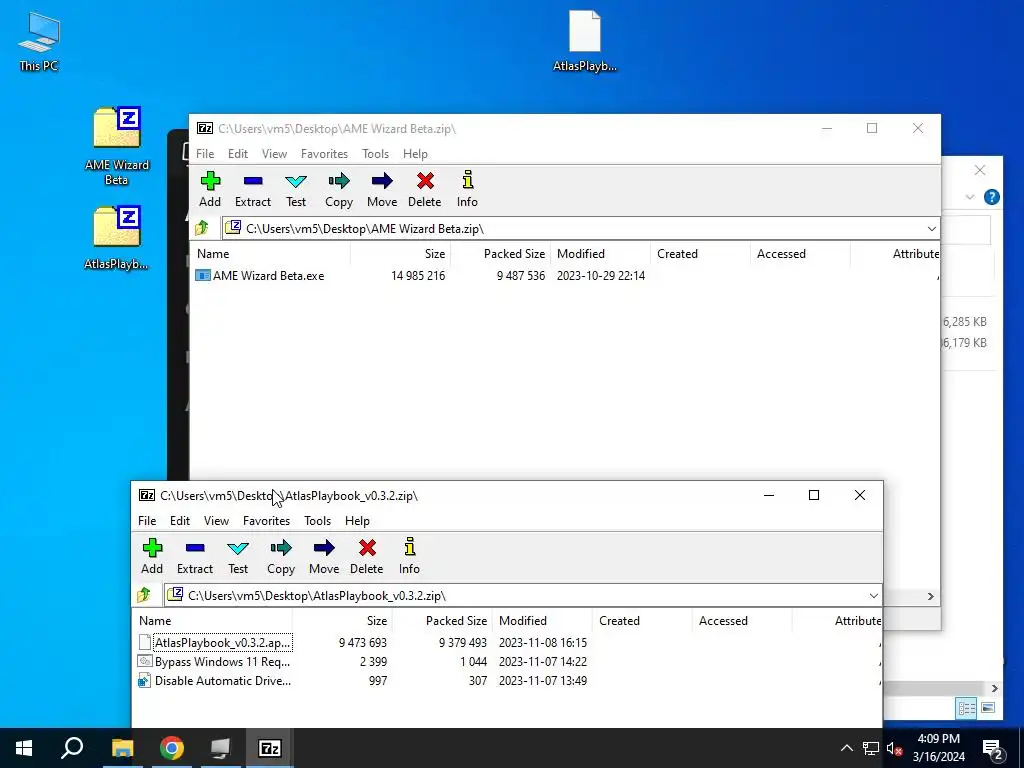Viewport: 1024px width, 768px height.
Task: Open View menu in AME Wizard Beta window
Action: [274, 153]
